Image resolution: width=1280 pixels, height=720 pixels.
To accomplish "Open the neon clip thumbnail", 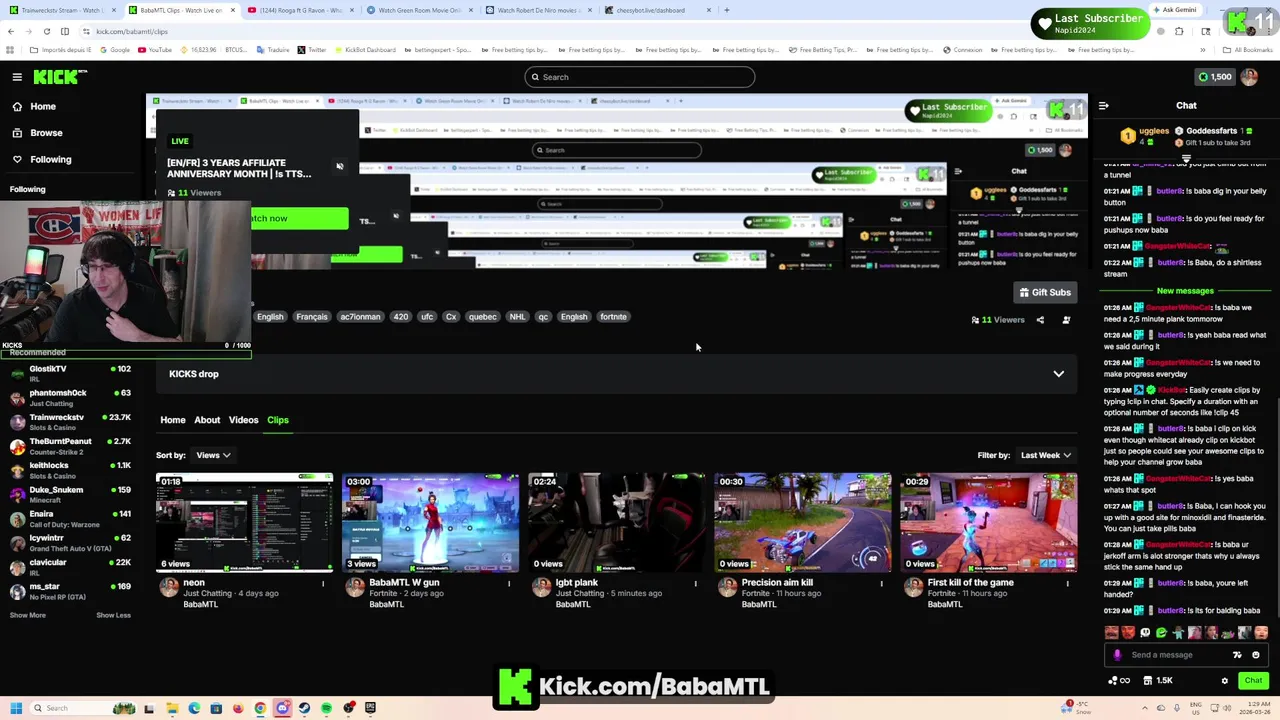I will (x=245, y=523).
